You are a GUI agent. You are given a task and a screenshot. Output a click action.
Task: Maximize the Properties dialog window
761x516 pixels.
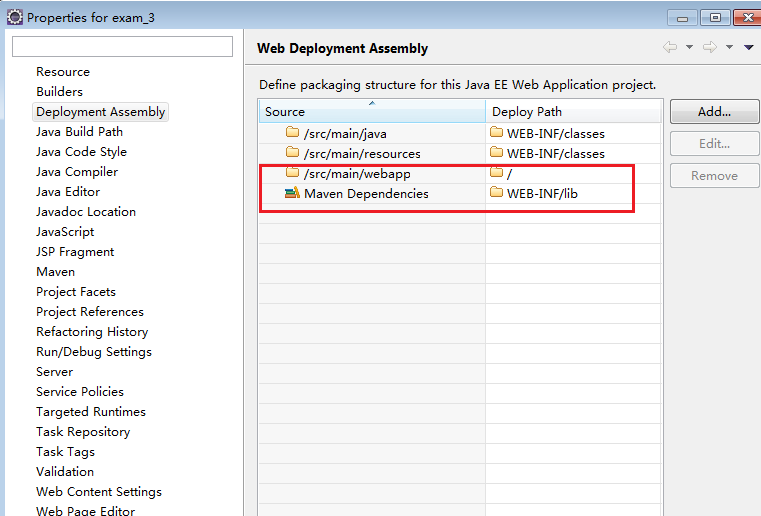tap(715, 17)
